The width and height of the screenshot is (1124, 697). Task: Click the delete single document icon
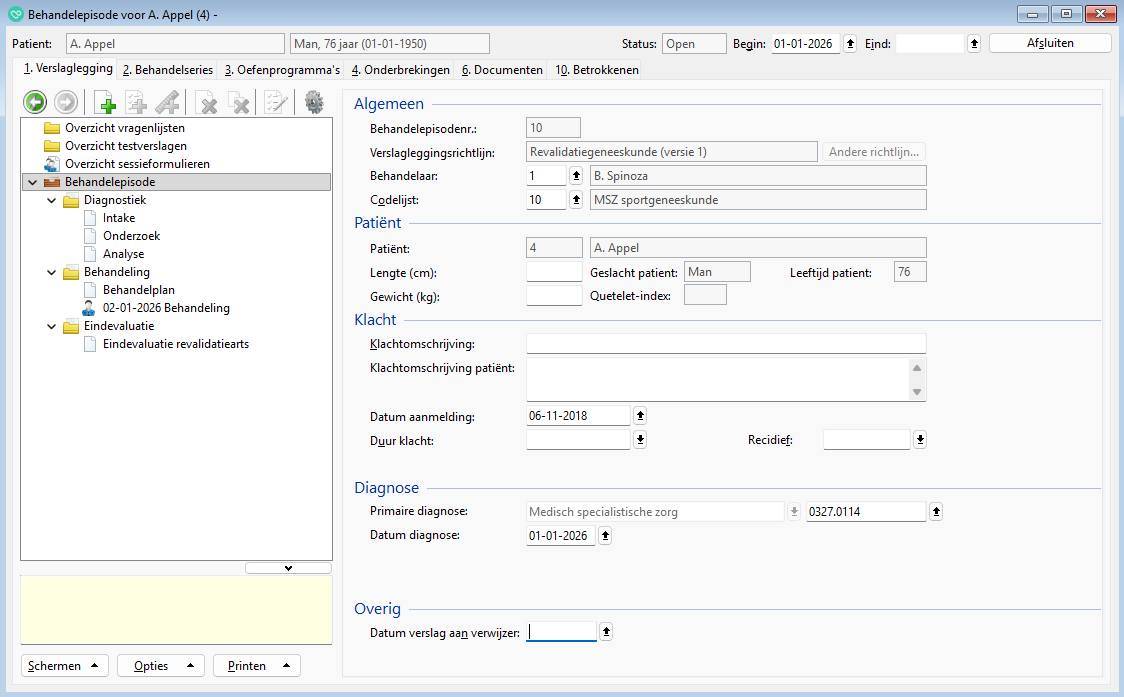(206, 102)
